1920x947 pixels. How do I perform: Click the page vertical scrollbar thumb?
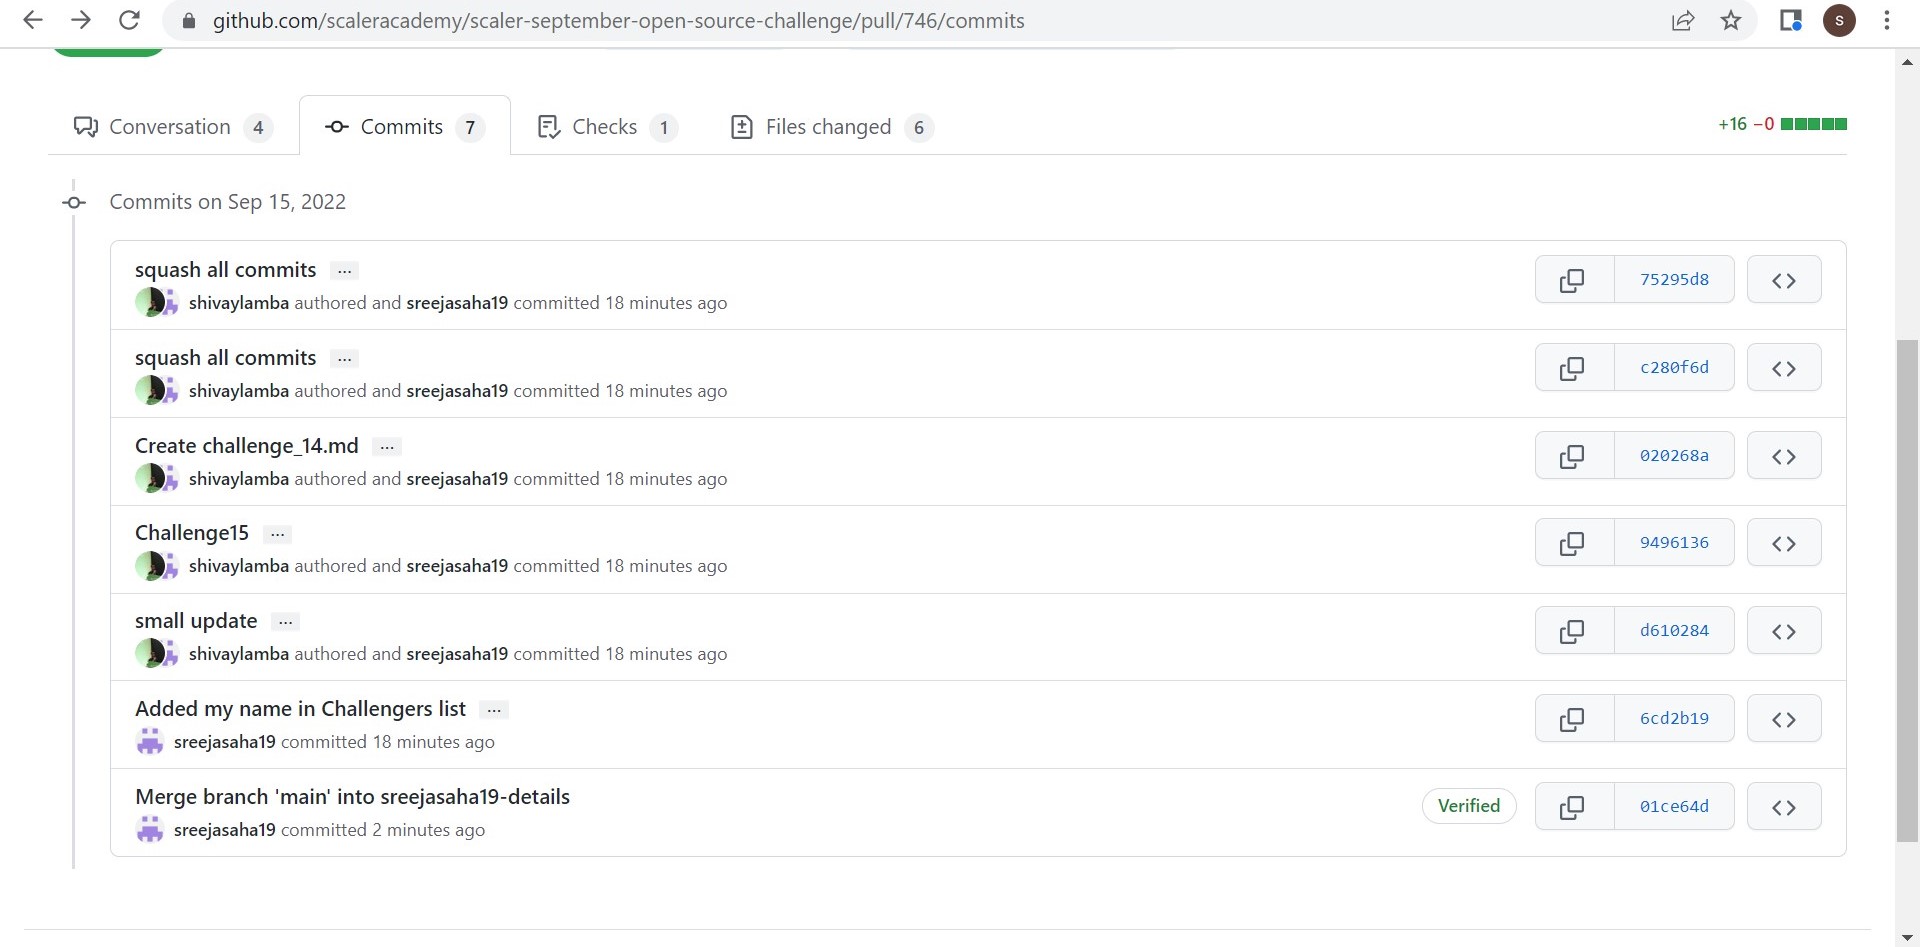(1908, 591)
